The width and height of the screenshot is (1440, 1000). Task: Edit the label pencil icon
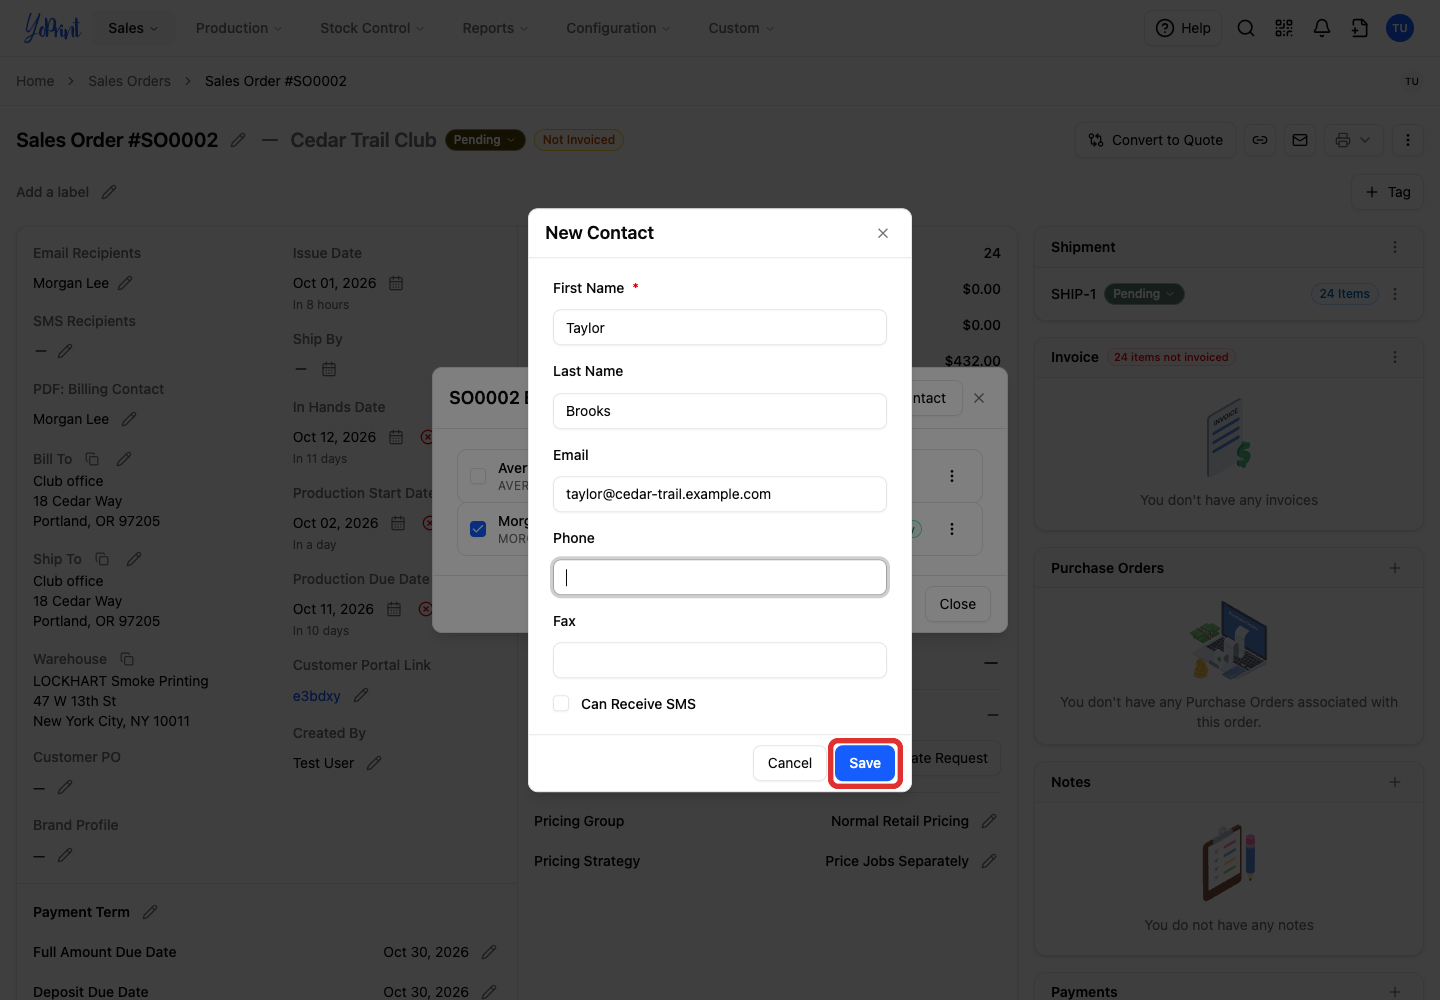(x=109, y=192)
